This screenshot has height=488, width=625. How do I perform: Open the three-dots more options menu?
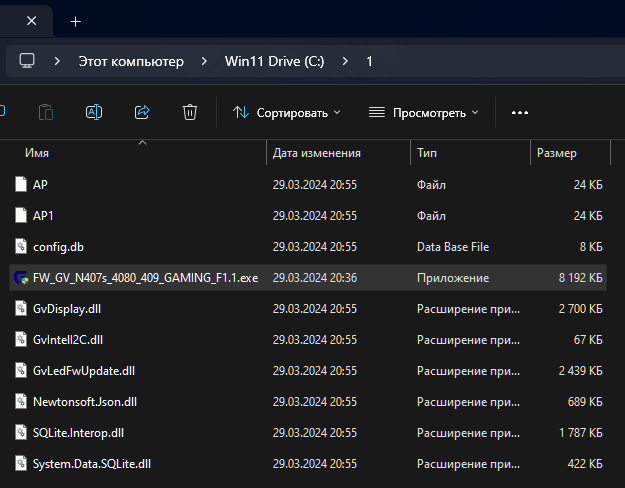520,113
